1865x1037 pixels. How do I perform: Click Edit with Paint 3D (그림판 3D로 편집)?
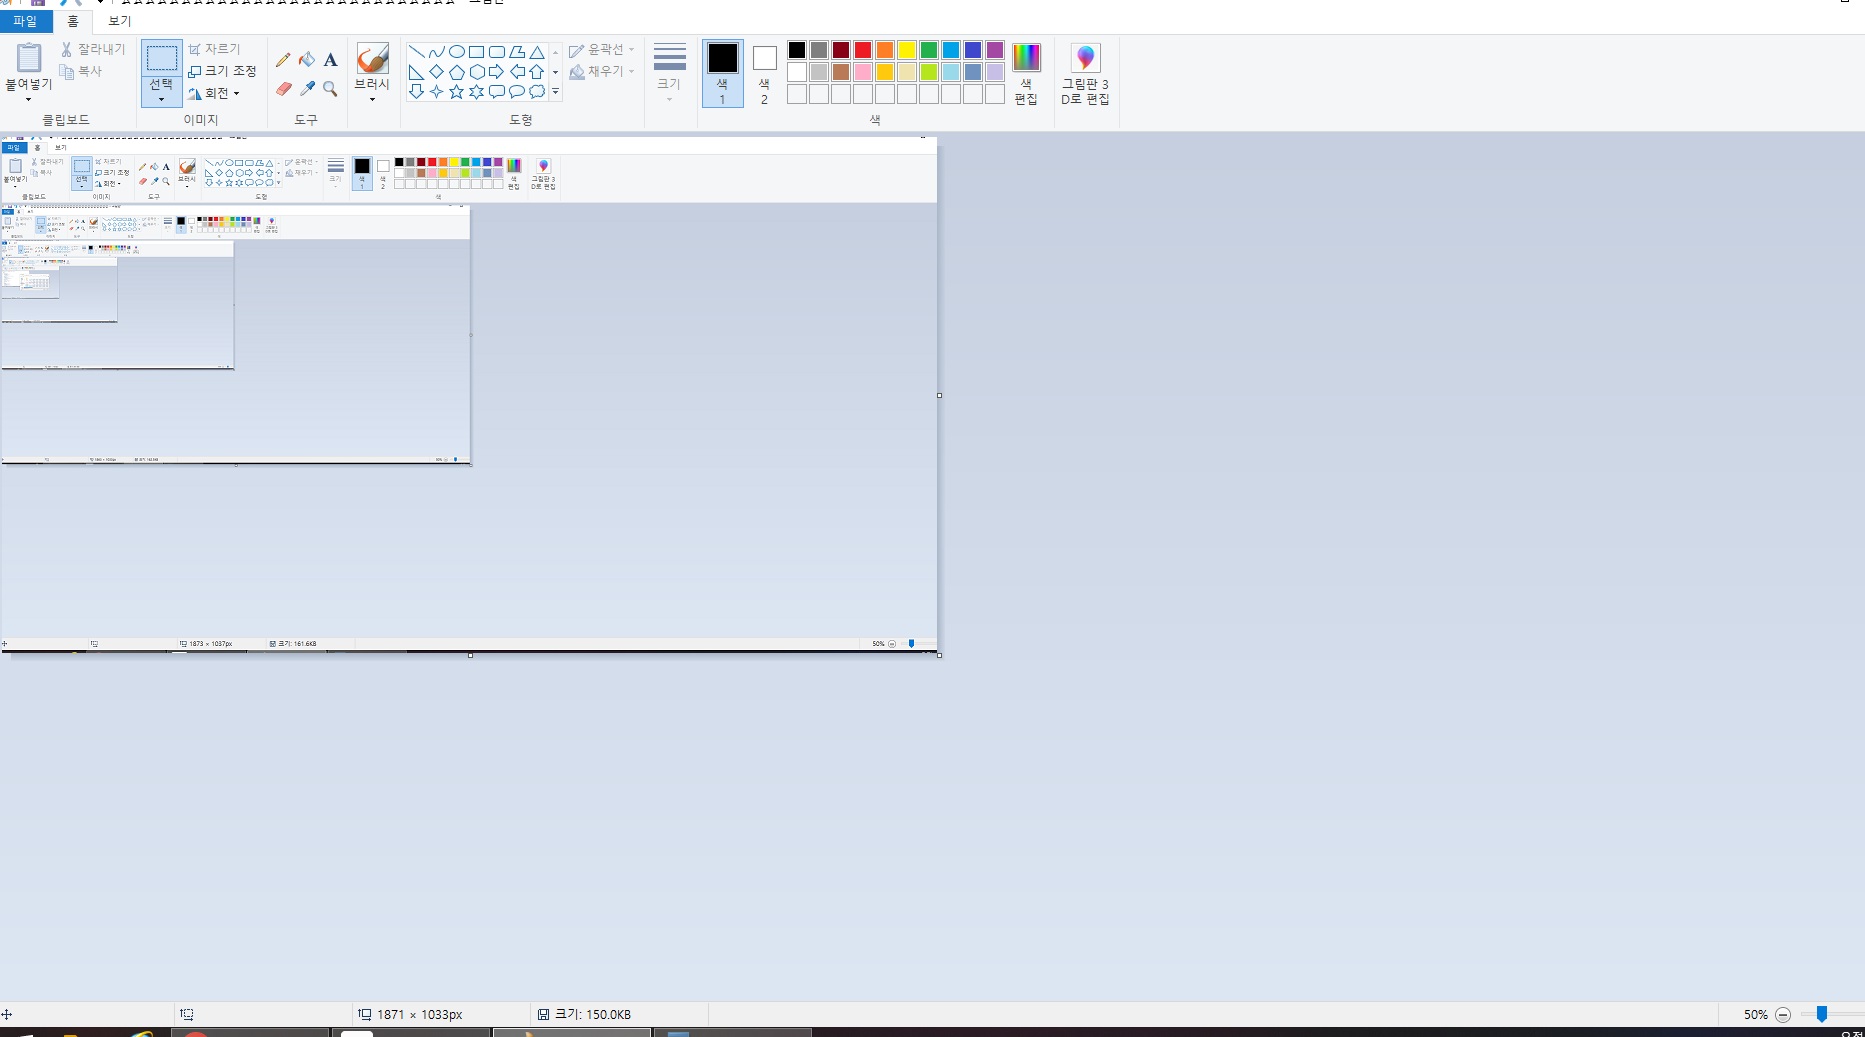[x=1086, y=73]
